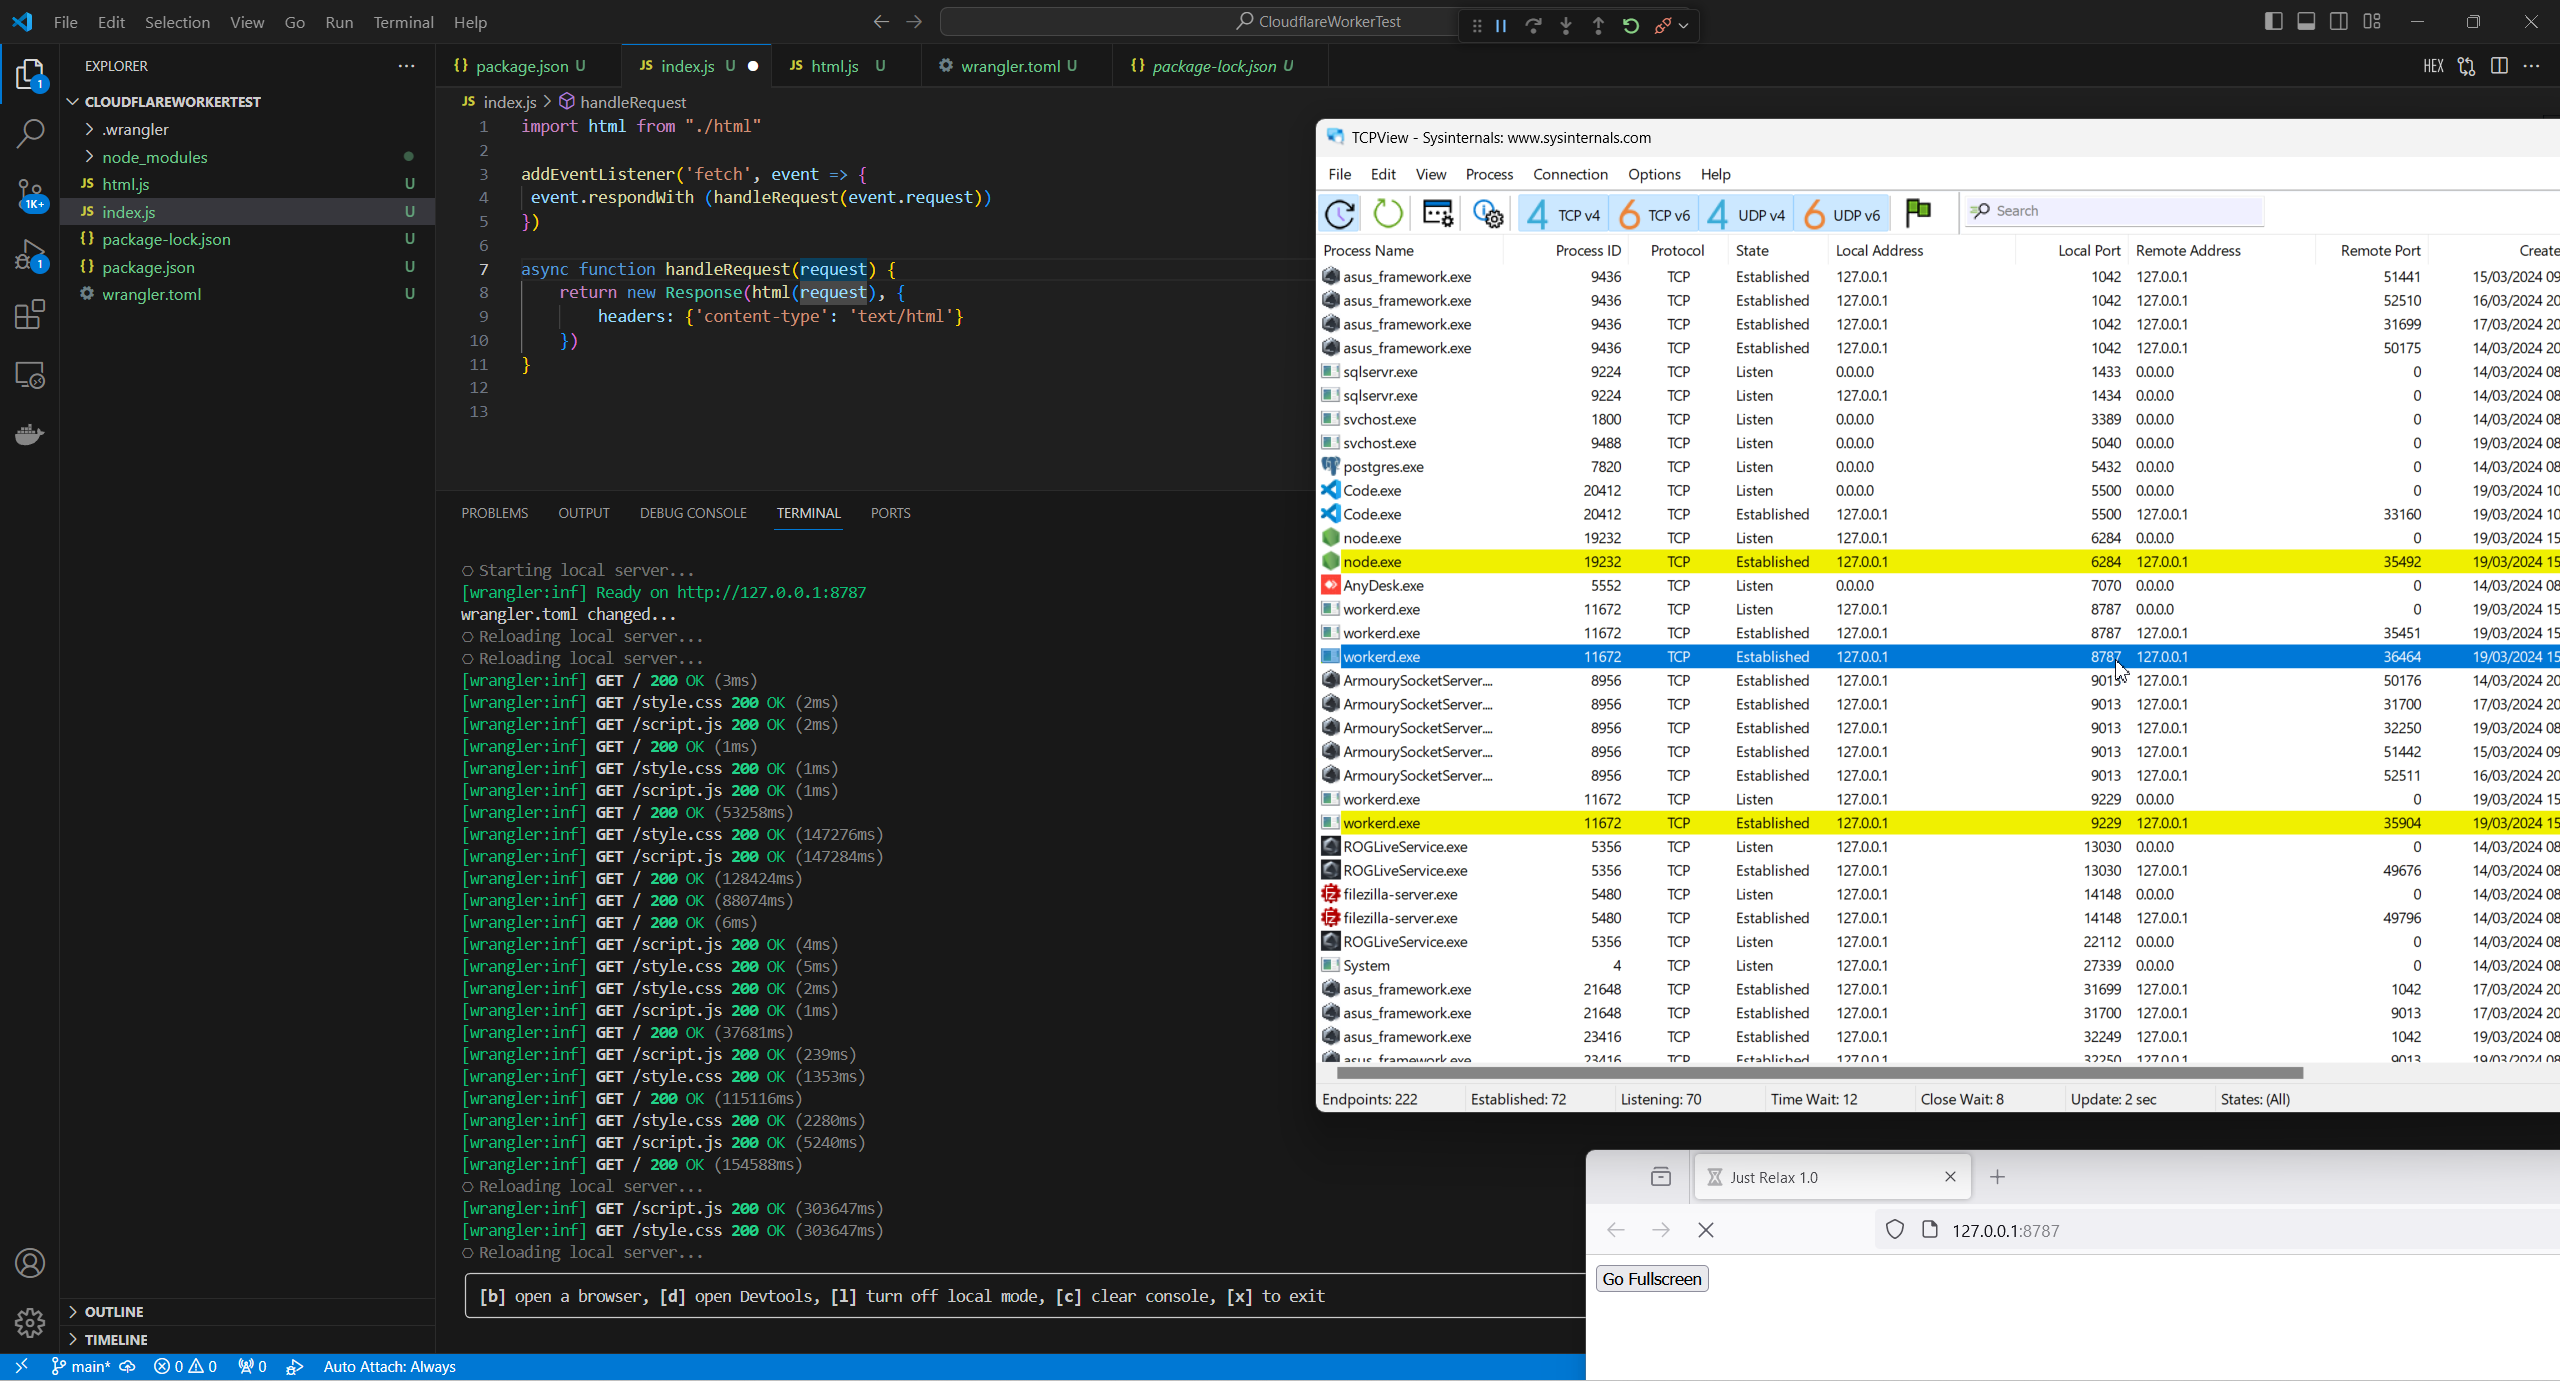Toggle TCP v6 filter in TCPView
The height and width of the screenshot is (1381, 2560).
[x=1655, y=214]
